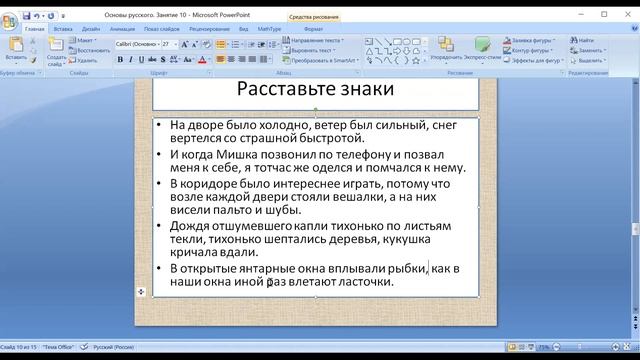Toggle underline formatting
This screenshot has width=640, height=360.
tap(141, 60)
